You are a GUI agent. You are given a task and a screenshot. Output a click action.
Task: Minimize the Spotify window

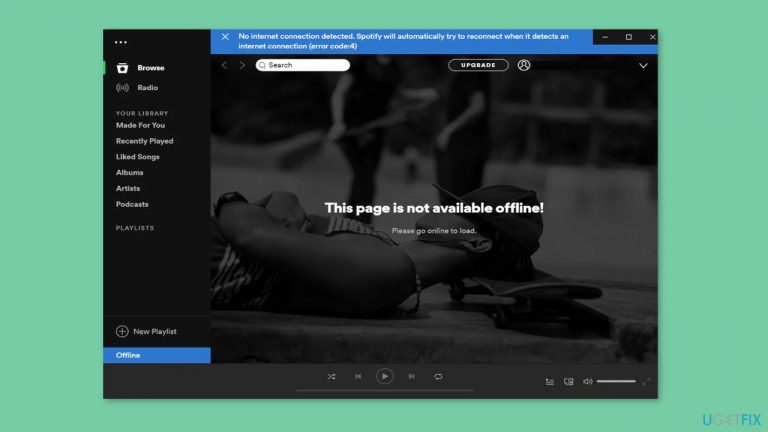pos(605,37)
